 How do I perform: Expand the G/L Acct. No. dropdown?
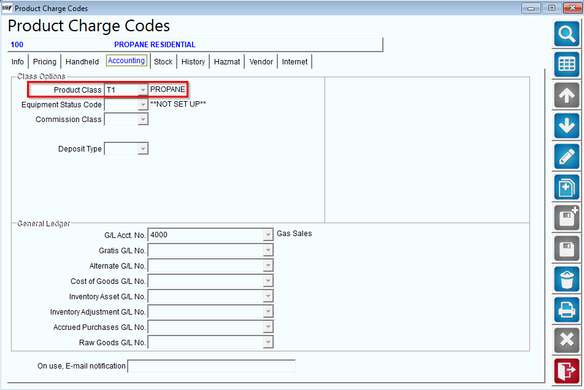(x=268, y=235)
